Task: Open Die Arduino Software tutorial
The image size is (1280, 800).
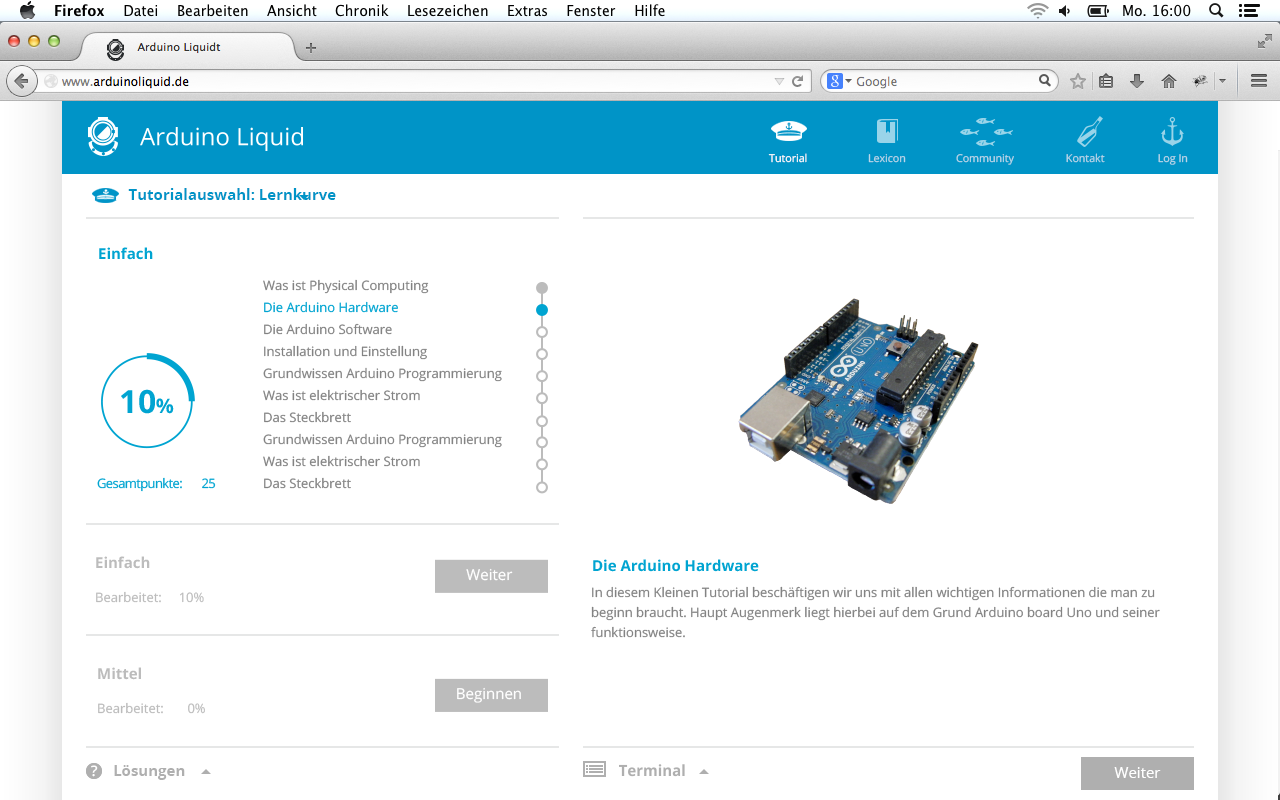Action: tap(328, 329)
